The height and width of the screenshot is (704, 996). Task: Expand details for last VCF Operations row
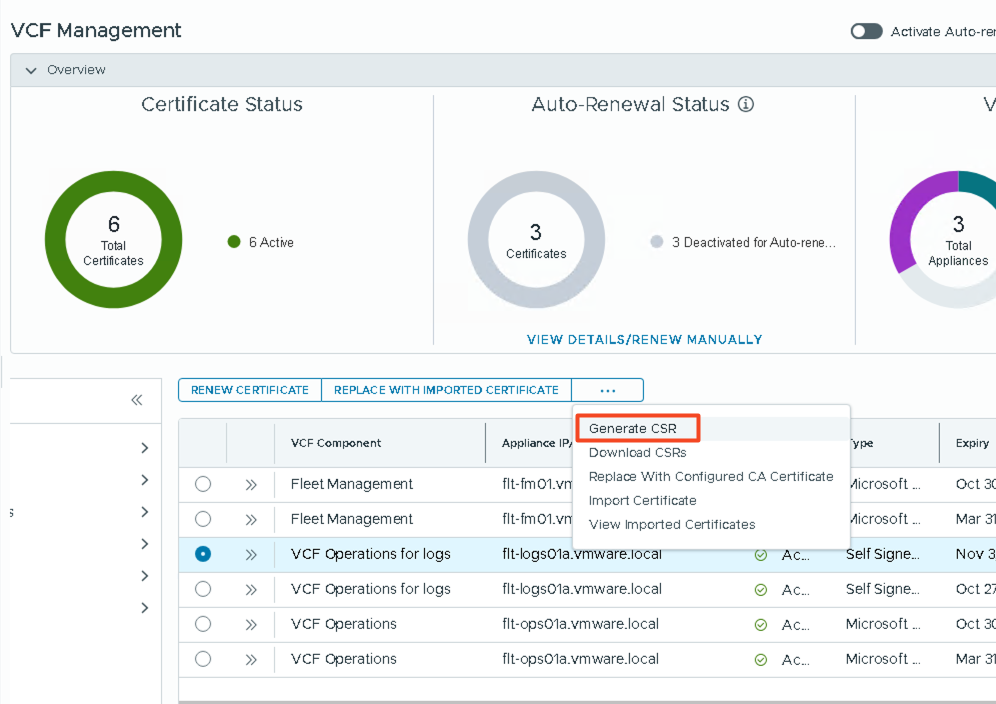pos(251,659)
